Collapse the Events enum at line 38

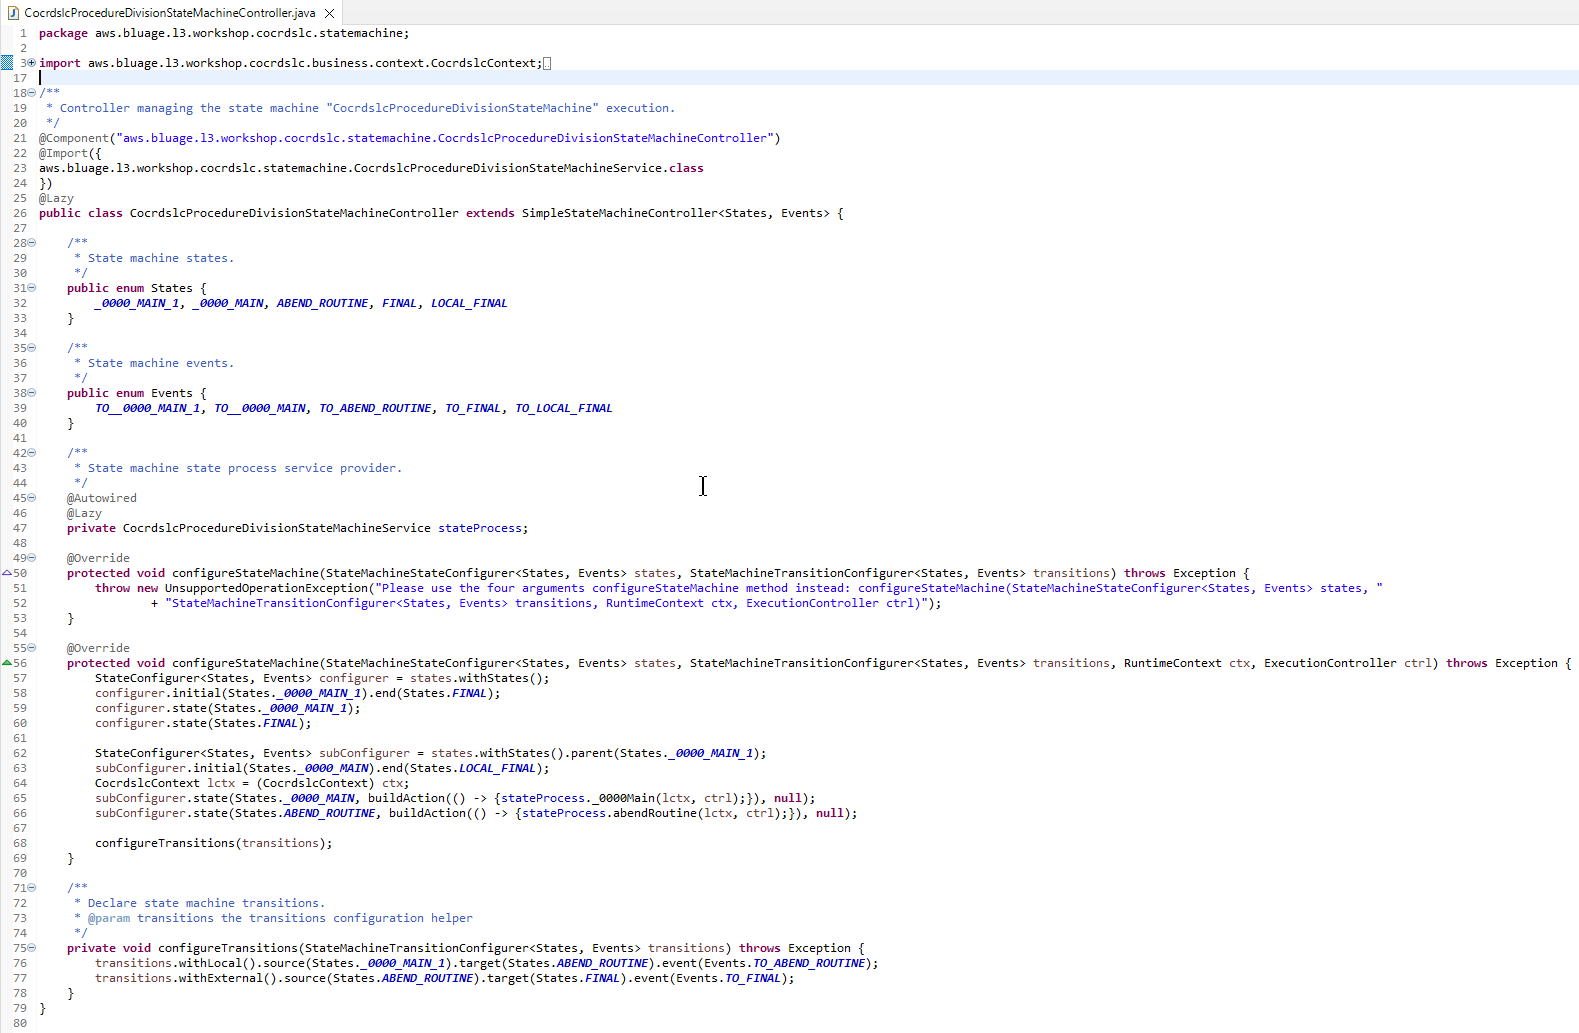(32, 393)
